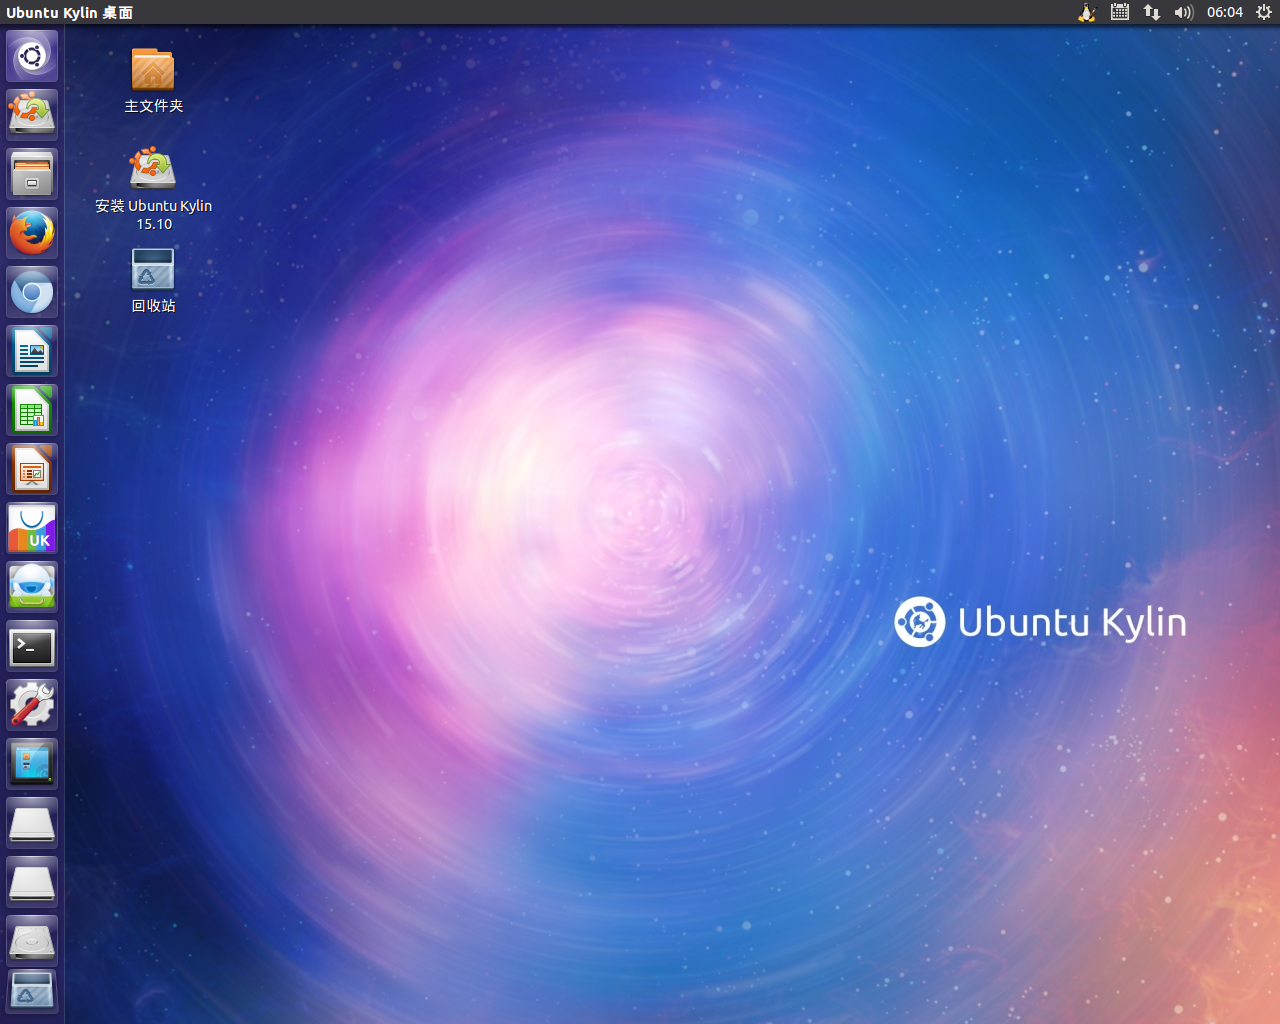Open the first removable drive icon
Viewport: 1280px width, 1024px height.
(32, 823)
